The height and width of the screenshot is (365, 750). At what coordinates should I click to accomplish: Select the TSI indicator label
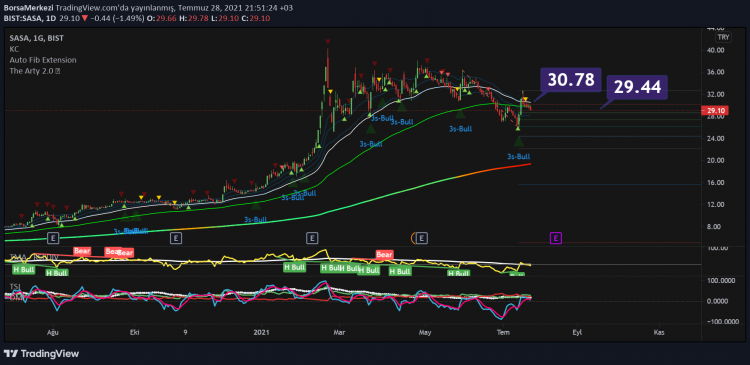[14, 287]
